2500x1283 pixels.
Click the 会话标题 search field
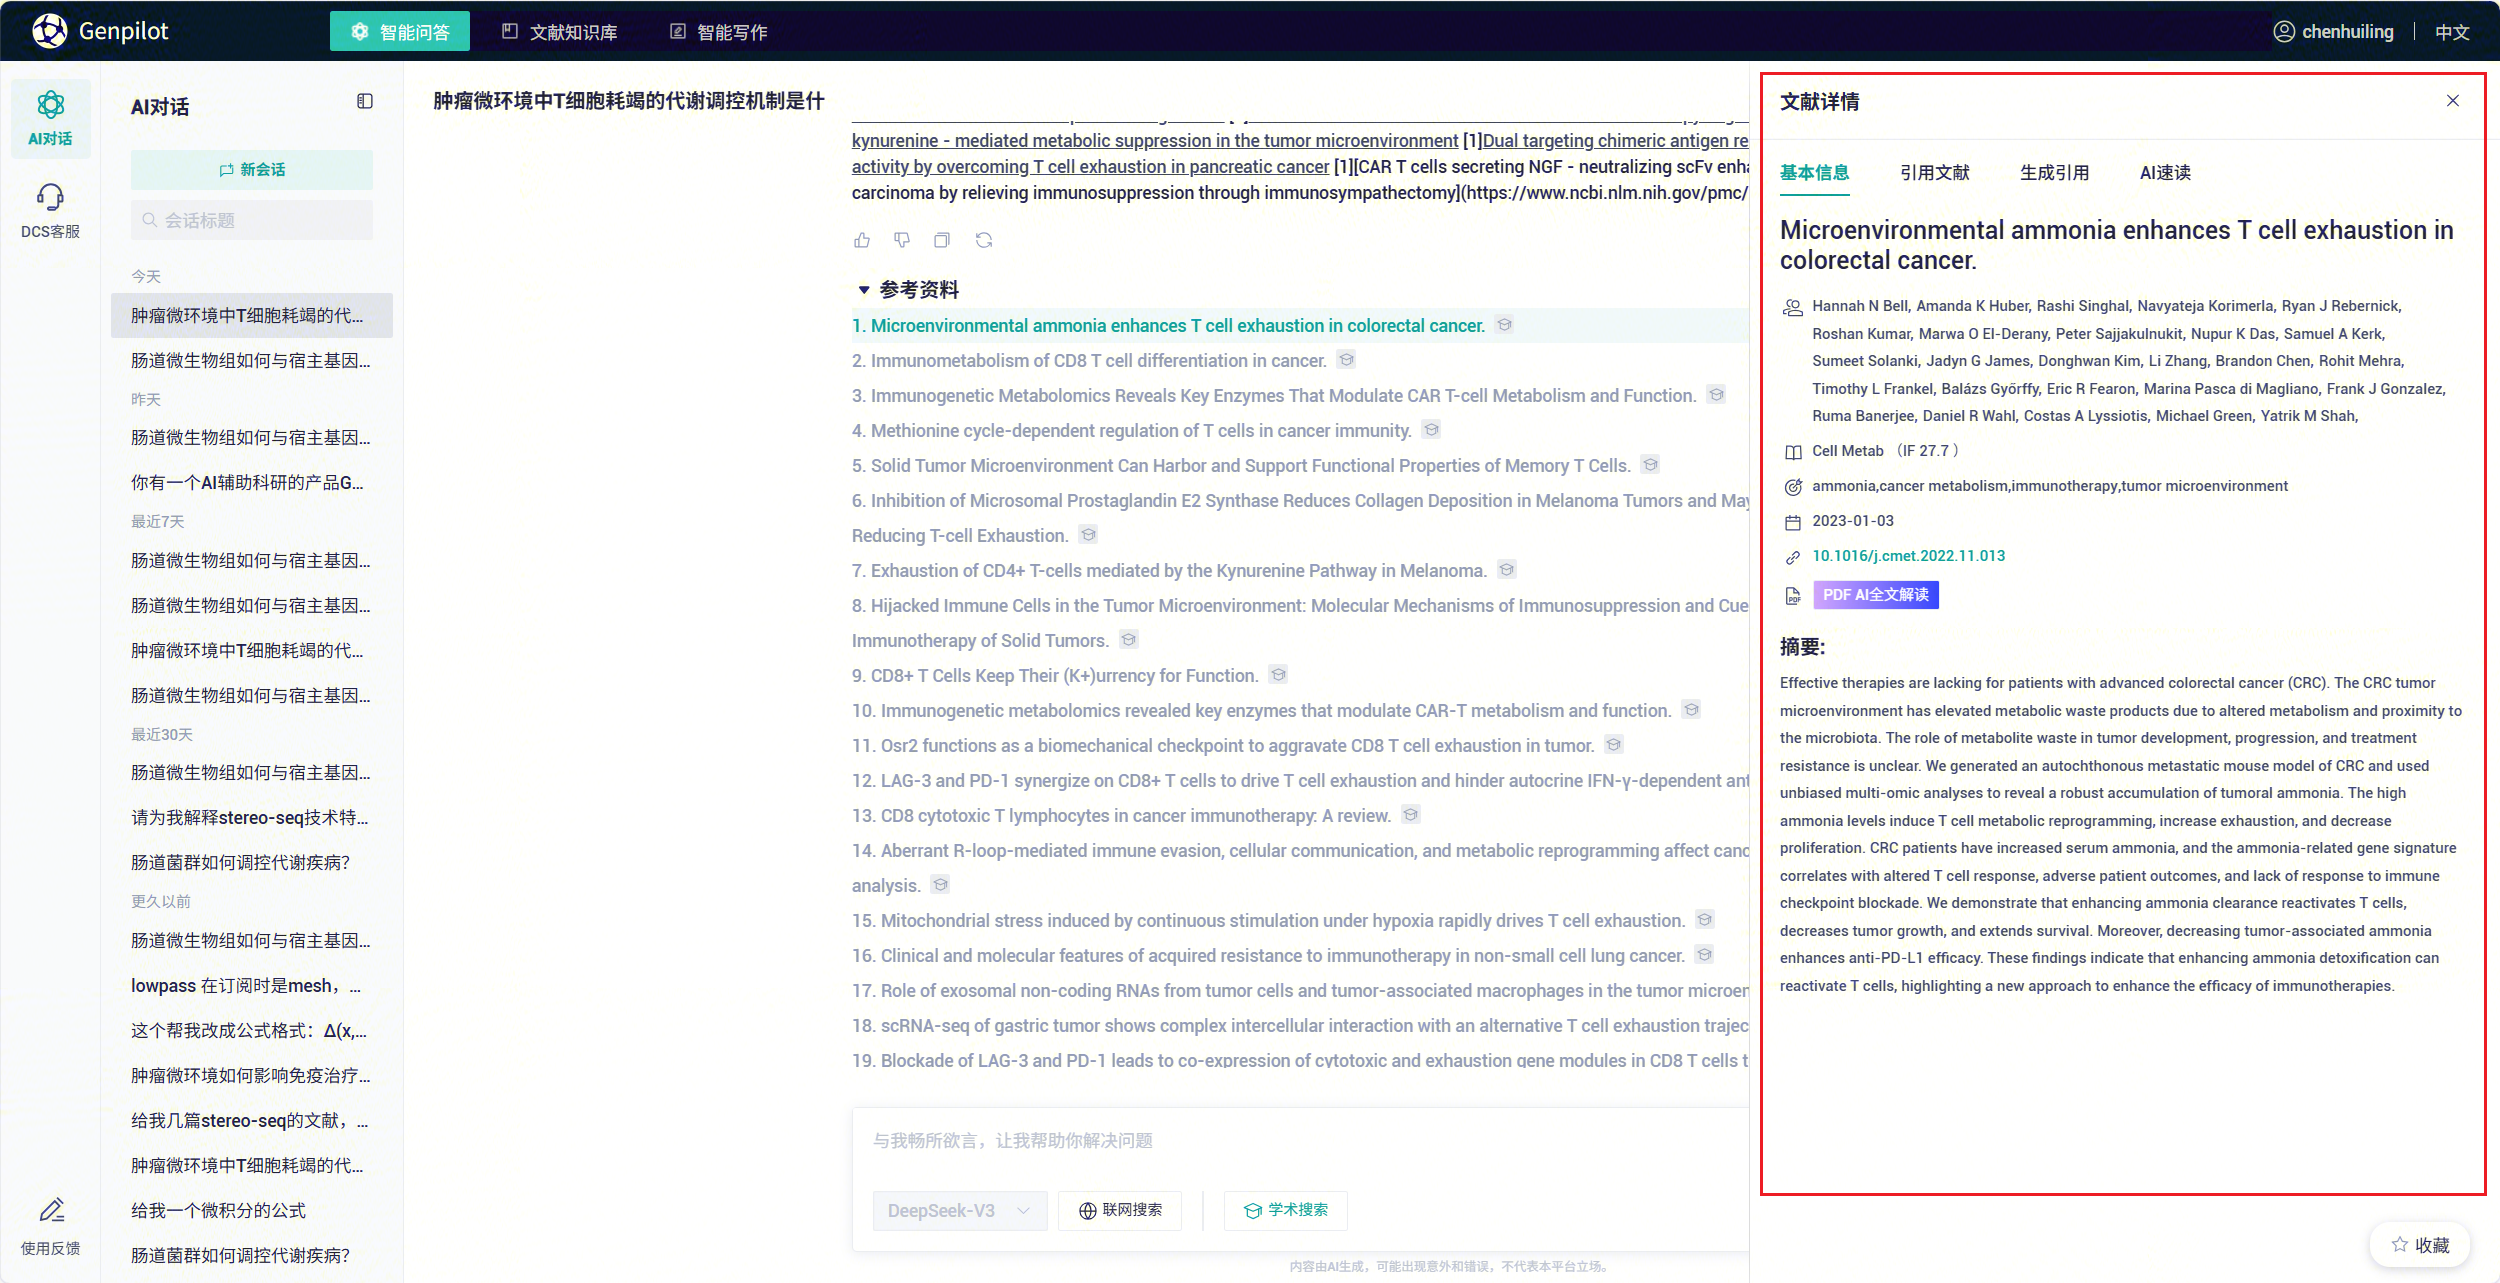pyautogui.click(x=252, y=220)
